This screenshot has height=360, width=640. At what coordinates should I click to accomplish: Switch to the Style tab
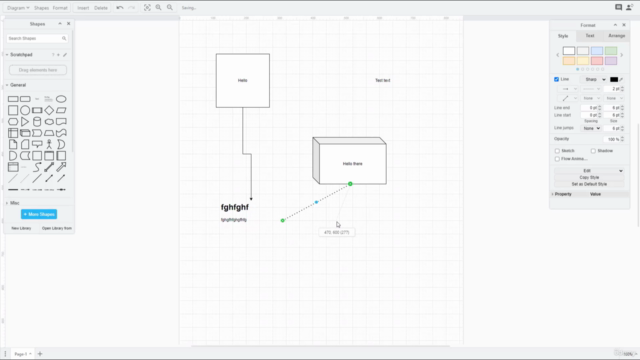click(x=563, y=36)
